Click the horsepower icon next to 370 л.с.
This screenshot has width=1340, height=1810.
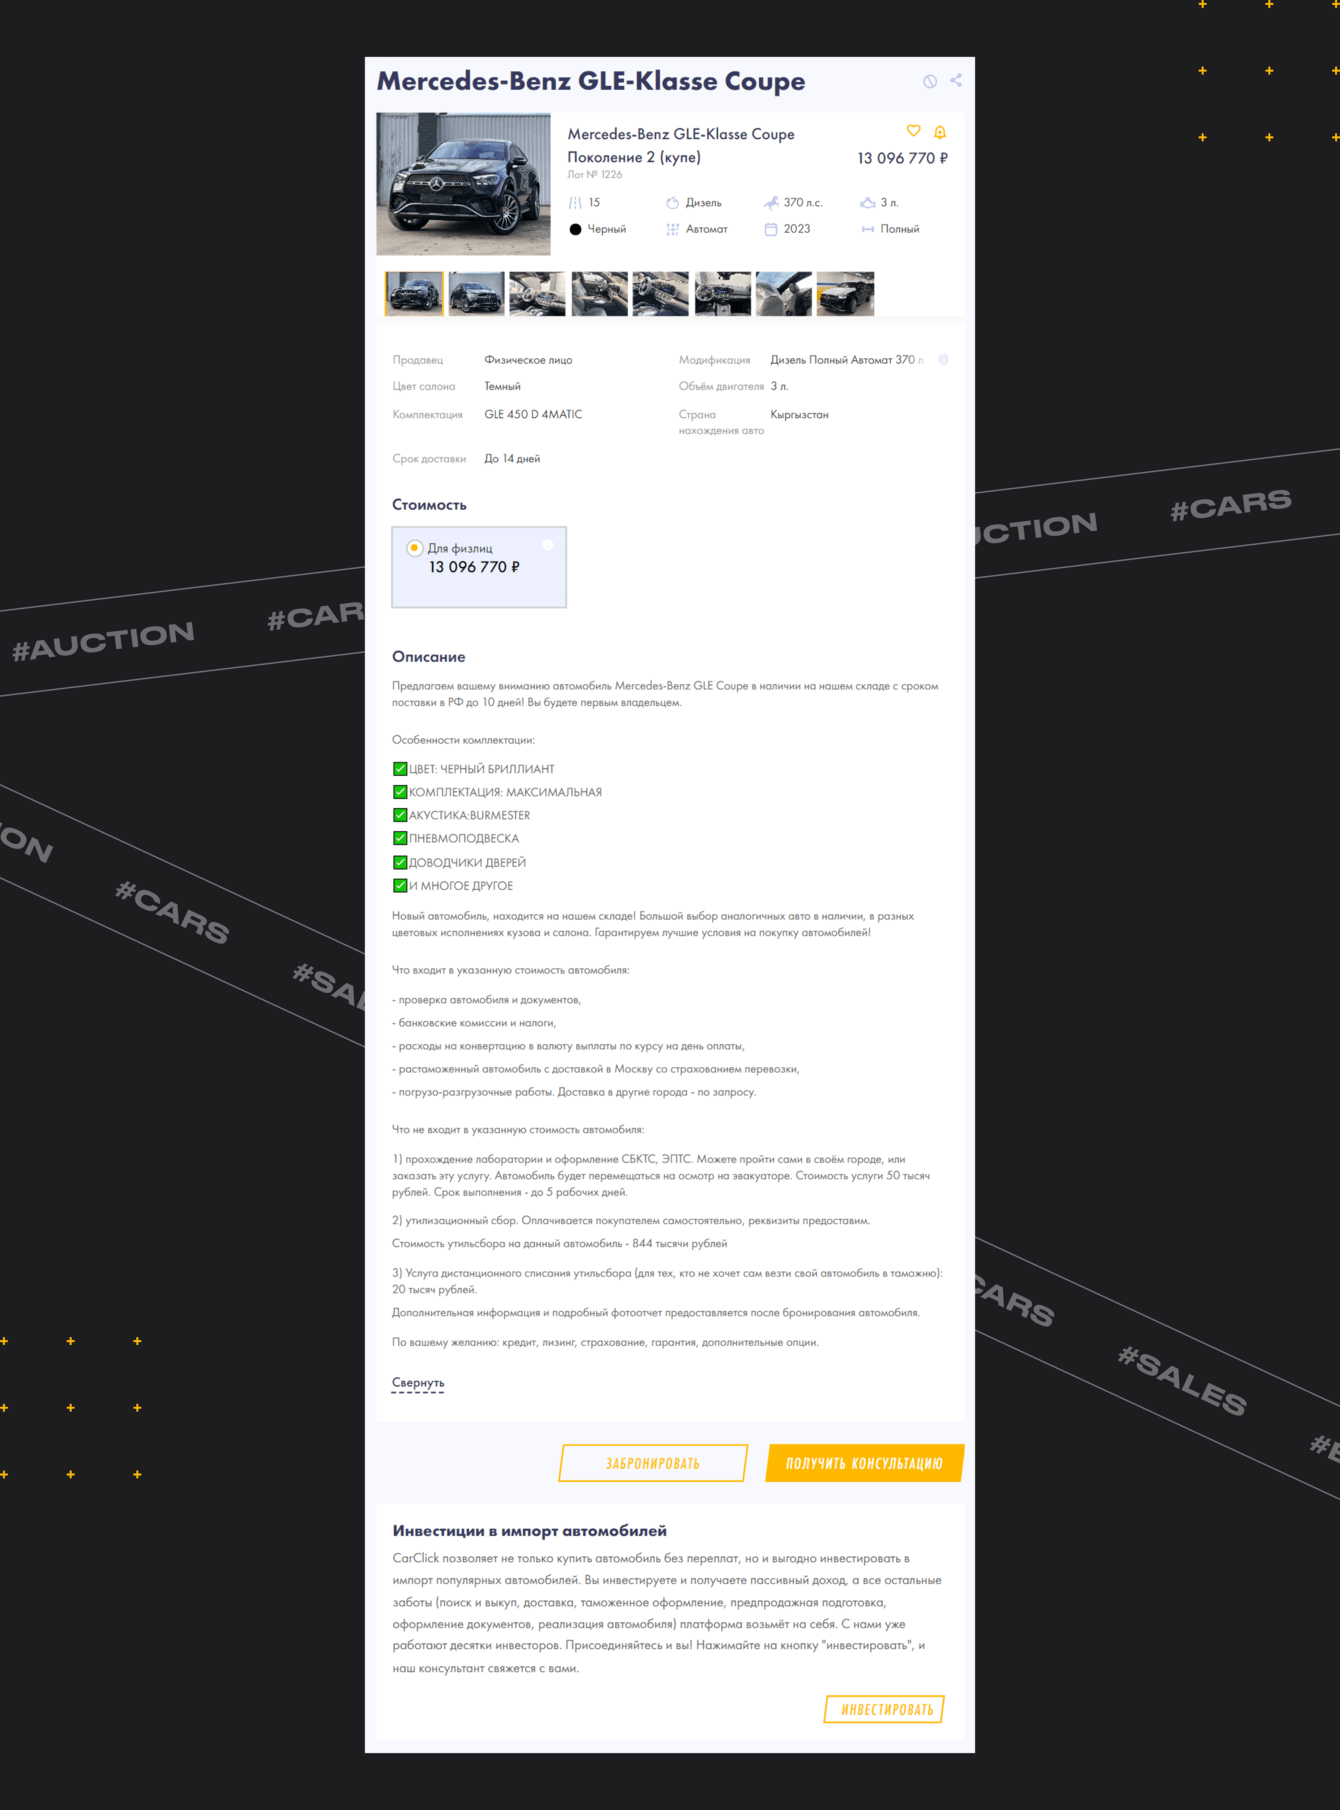[x=771, y=203]
